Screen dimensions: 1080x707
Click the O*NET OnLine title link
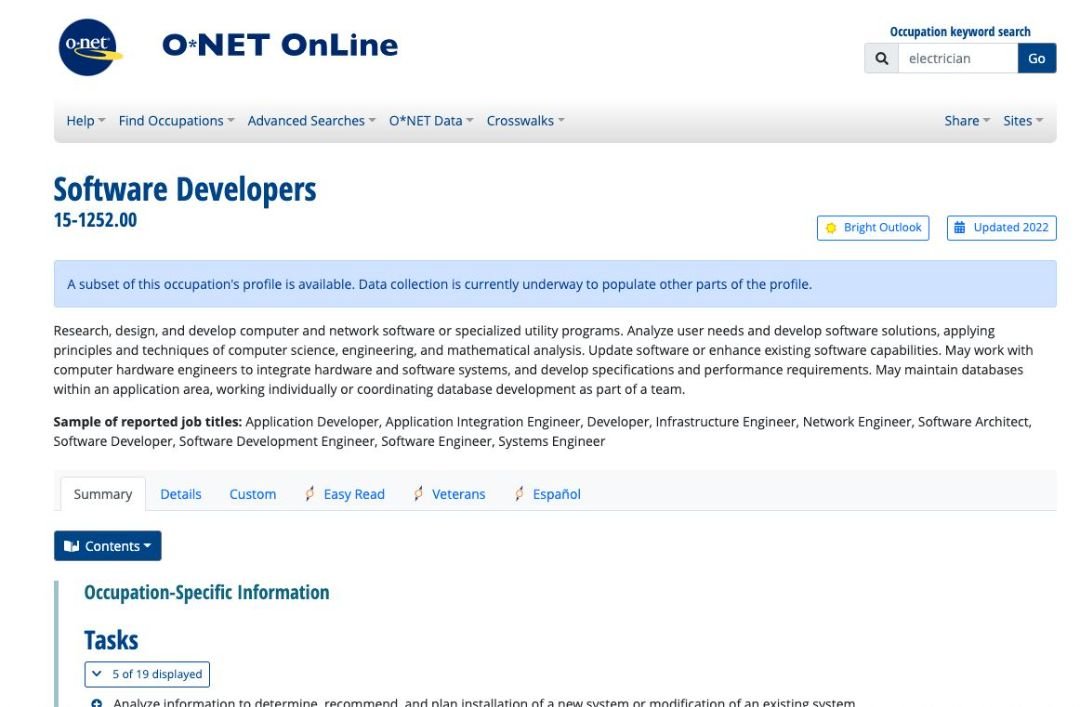pos(280,45)
